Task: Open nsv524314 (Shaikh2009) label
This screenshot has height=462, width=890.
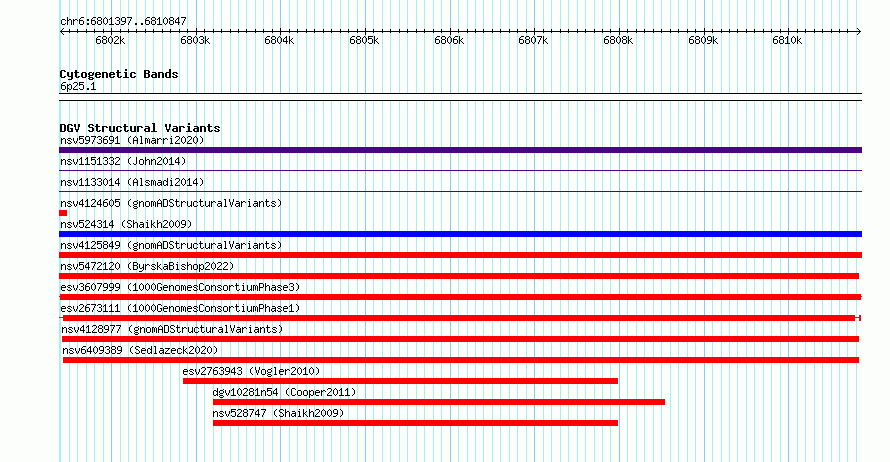Action: pos(126,224)
